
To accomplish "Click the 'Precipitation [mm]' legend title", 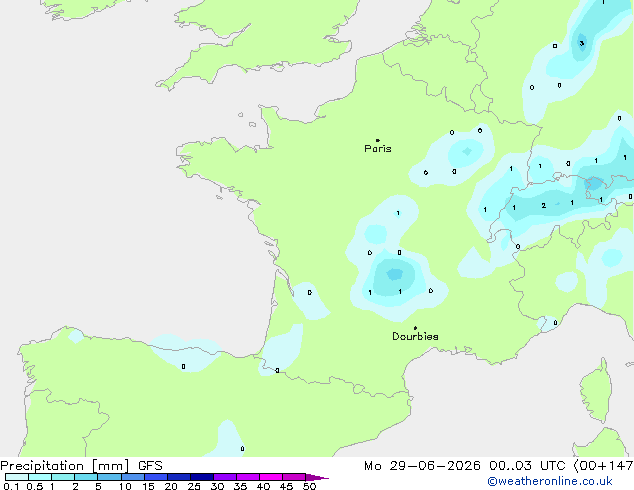I will (65, 466).
